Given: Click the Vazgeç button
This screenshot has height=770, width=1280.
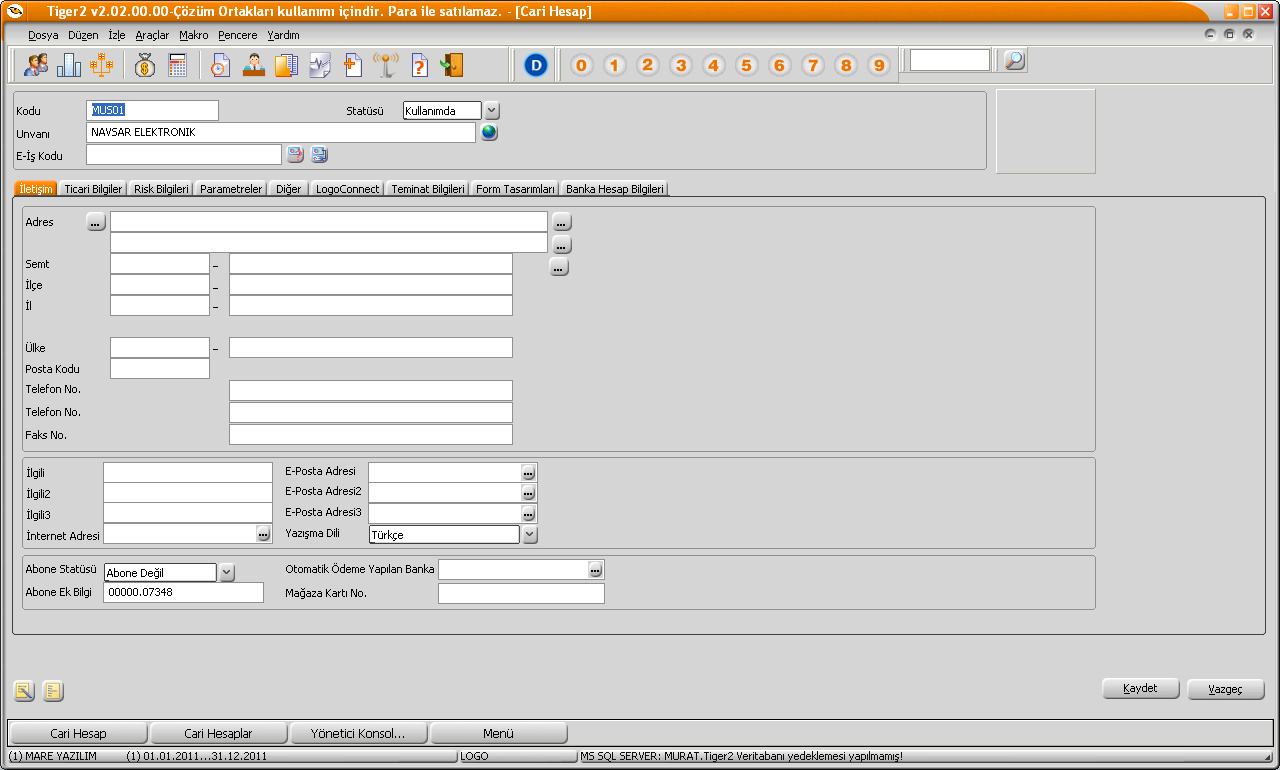Looking at the screenshot, I should point(1226,690).
